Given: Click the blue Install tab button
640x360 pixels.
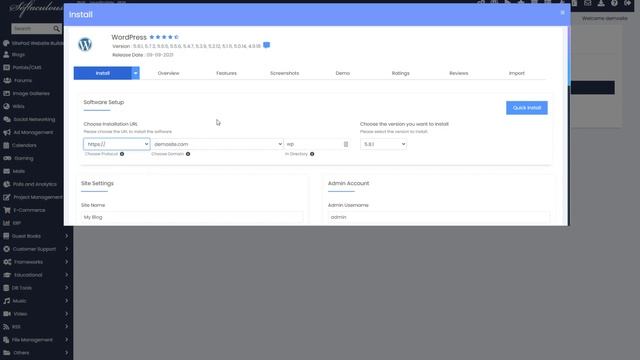Looking at the screenshot, I should (x=102, y=73).
